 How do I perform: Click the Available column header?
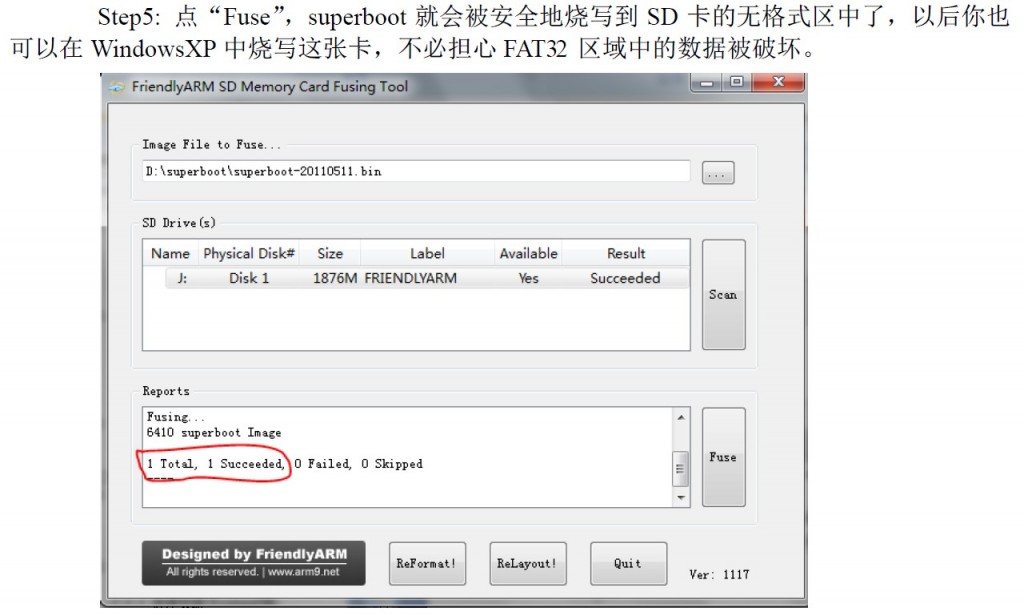528,253
